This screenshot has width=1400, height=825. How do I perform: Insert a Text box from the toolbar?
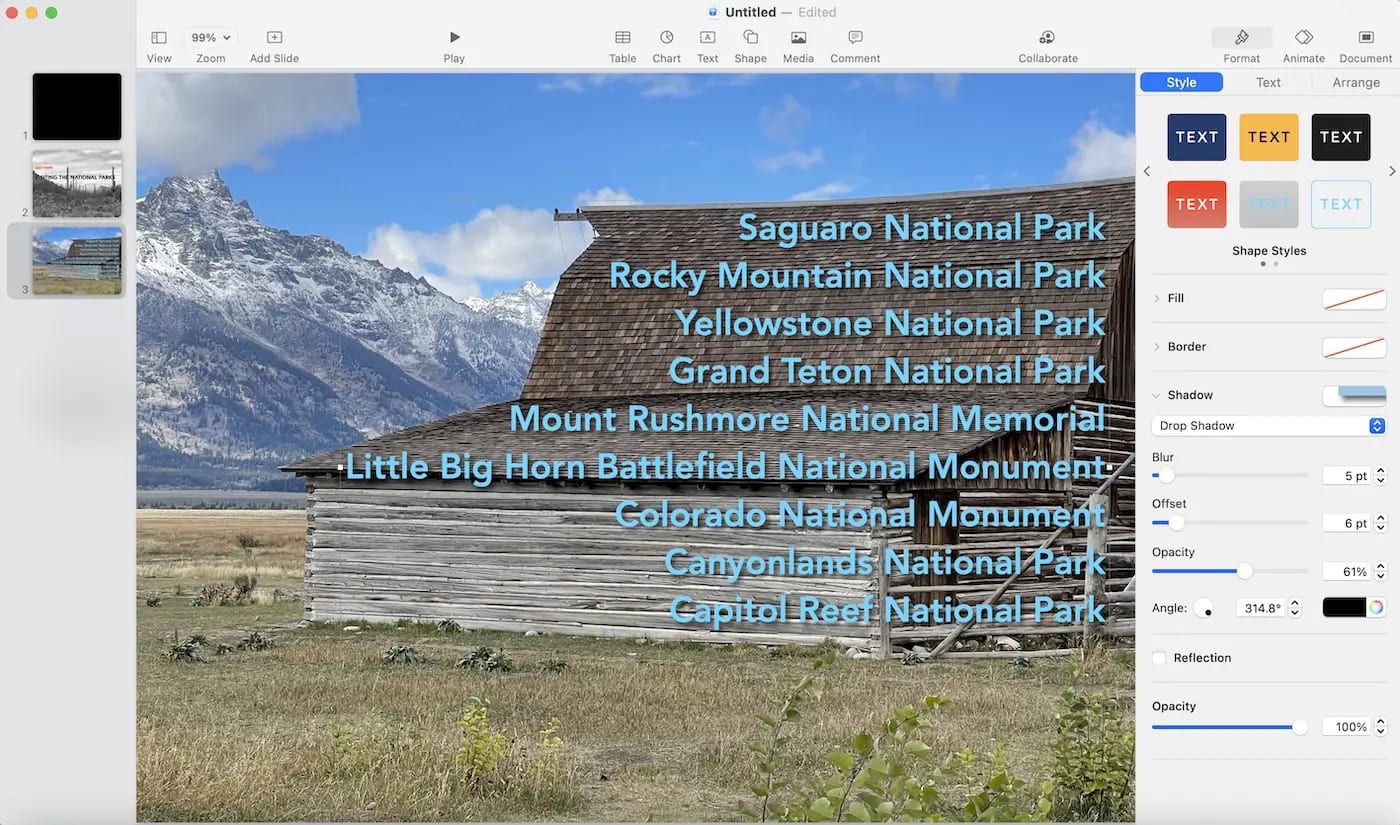coord(707,42)
